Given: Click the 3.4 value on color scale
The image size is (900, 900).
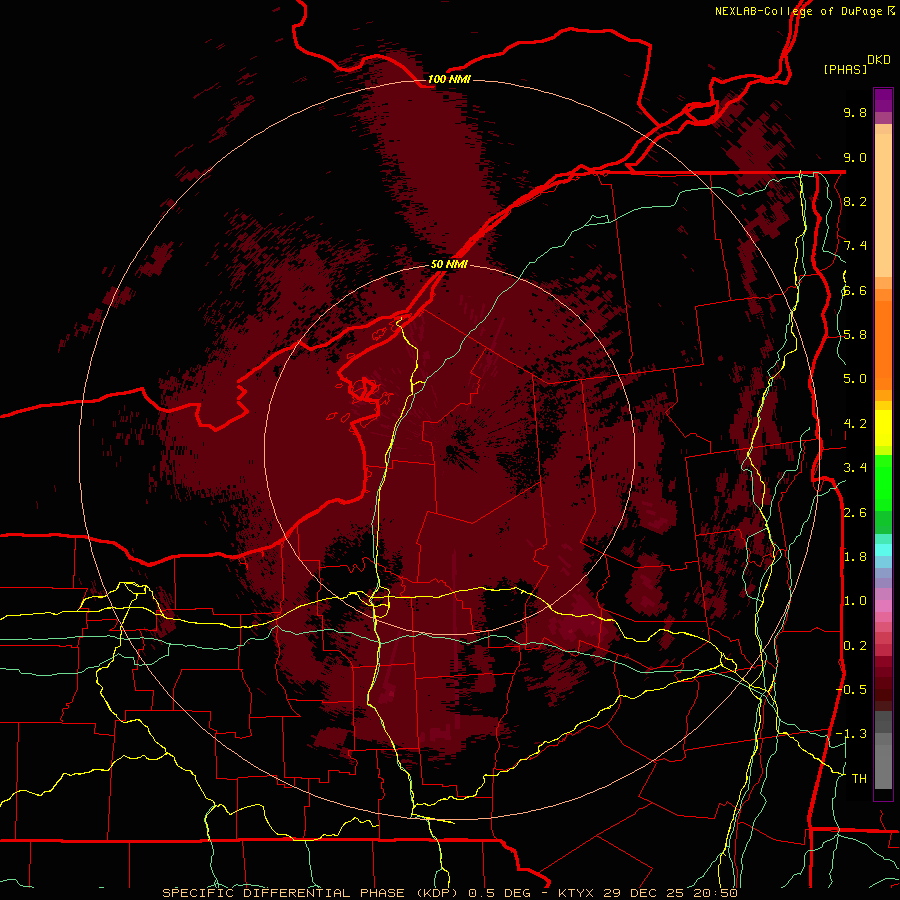Looking at the screenshot, I should pyautogui.click(x=855, y=468).
